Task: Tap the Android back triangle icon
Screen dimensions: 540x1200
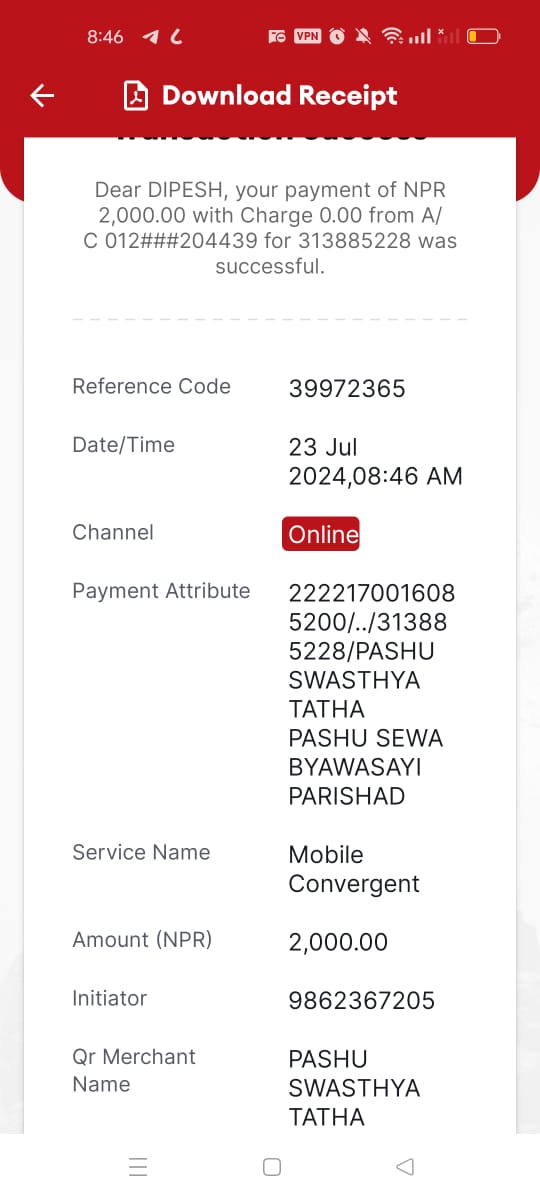Action: [x=404, y=1166]
